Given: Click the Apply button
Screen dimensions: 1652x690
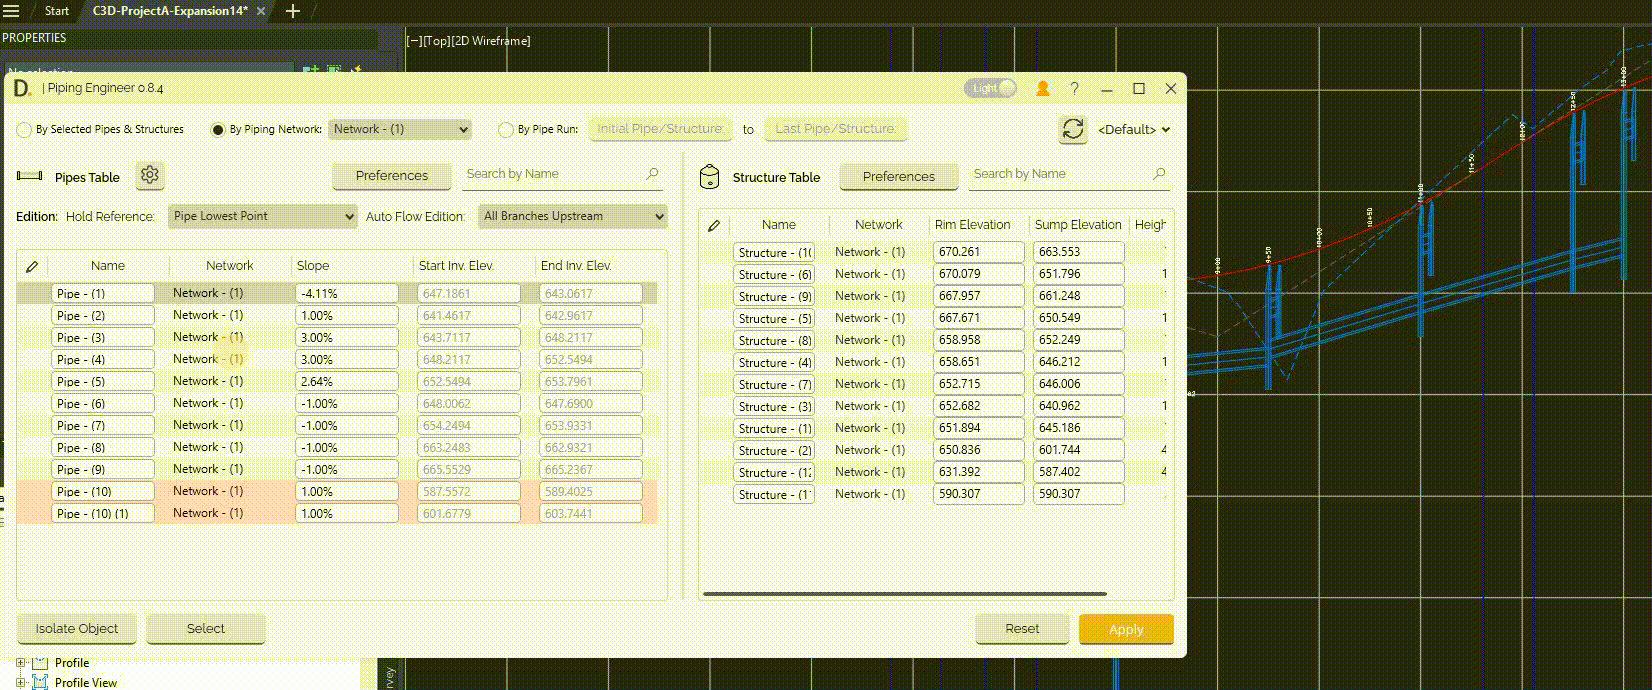Looking at the screenshot, I should tap(1126, 629).
